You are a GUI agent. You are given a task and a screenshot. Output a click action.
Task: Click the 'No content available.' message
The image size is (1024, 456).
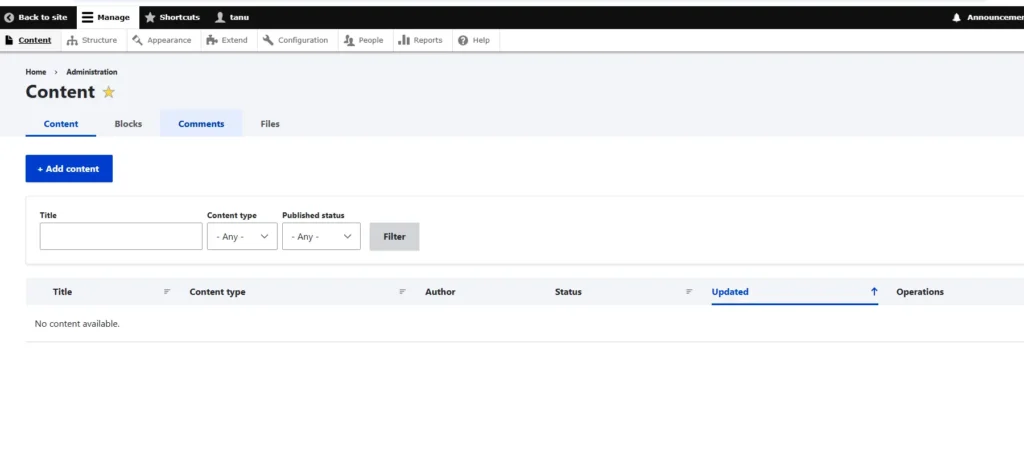77,323
